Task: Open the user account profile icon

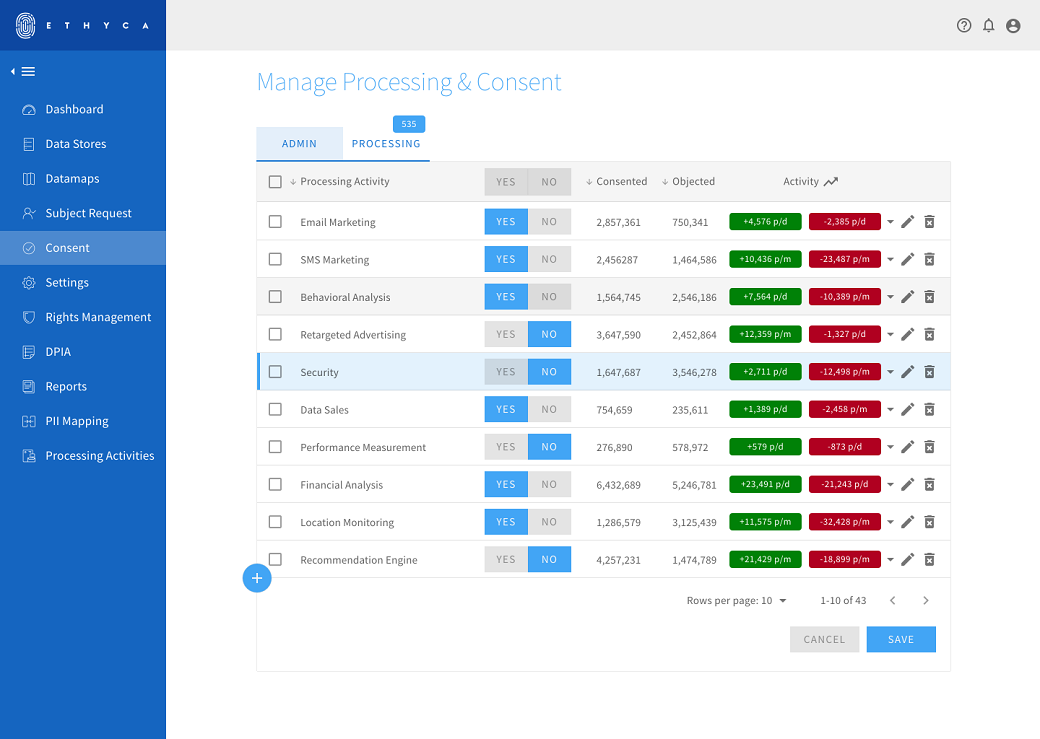Action: tap(1013, 25)
